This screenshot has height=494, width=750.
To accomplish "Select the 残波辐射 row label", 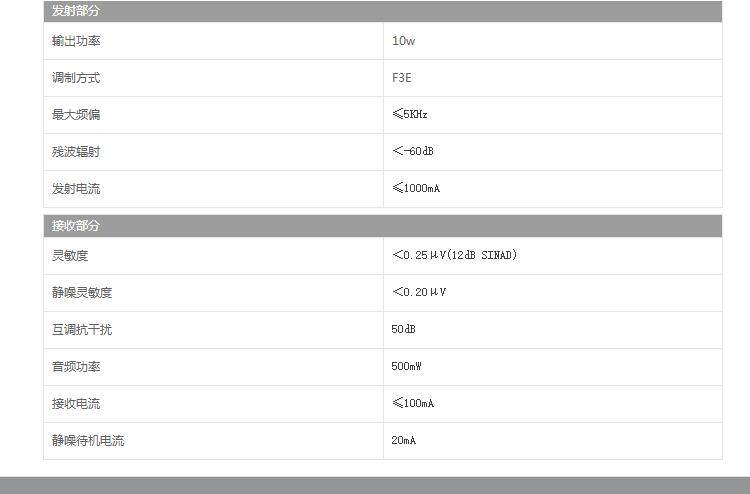I will 76,152.
